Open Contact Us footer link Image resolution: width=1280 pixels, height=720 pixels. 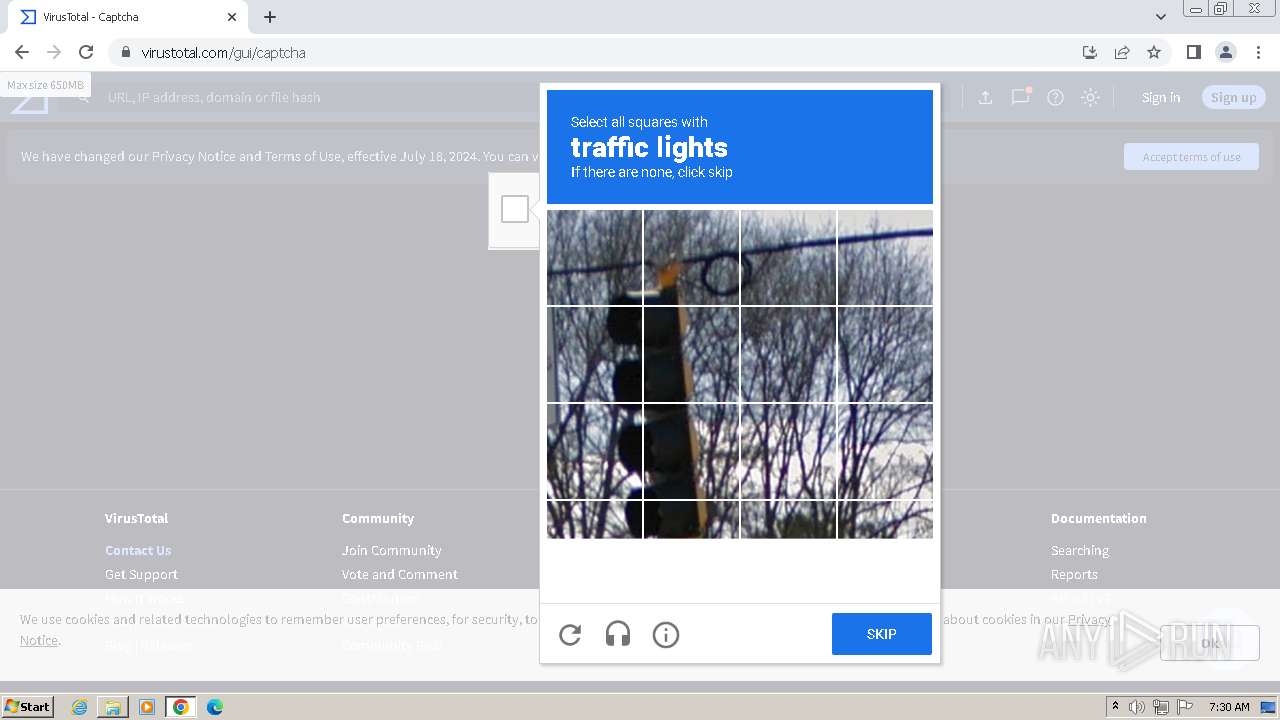pyautogui.click(x=138, y=550)
